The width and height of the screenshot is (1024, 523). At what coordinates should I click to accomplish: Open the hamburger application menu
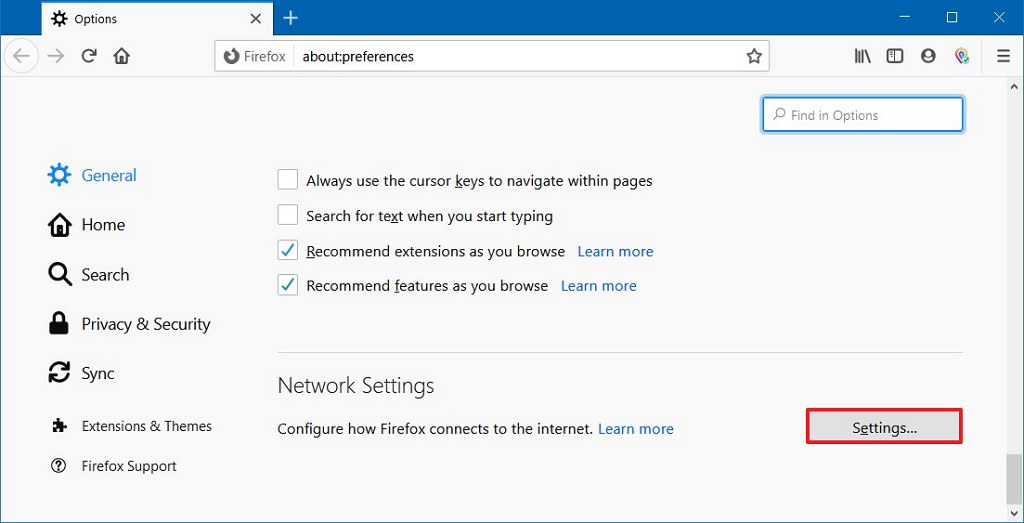coord(1003,56)
